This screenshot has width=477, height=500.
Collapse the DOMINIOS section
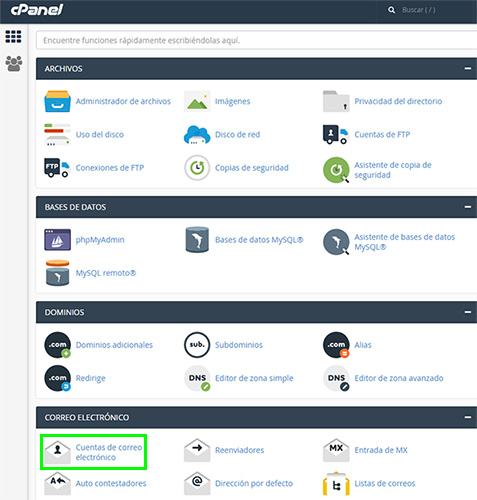point(468,312)
